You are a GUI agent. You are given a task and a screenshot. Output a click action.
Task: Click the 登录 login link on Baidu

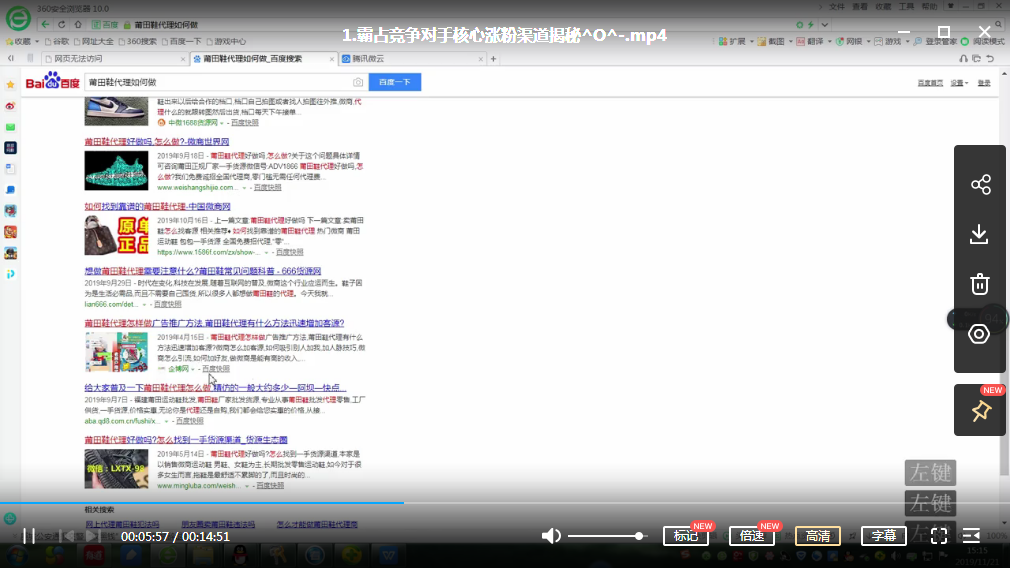[x=984, y=83]
